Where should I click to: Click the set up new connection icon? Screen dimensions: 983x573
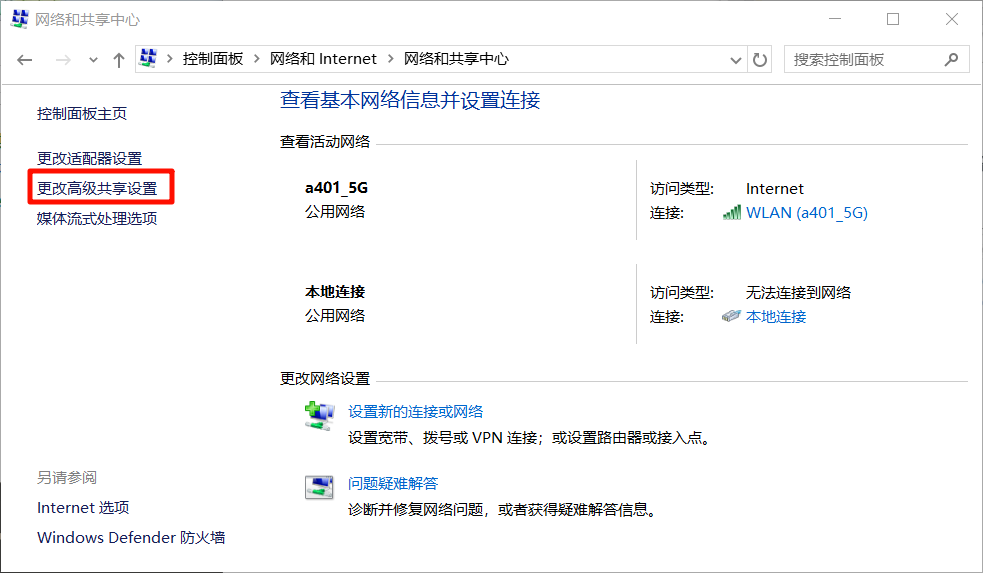(x=318, y=416)
